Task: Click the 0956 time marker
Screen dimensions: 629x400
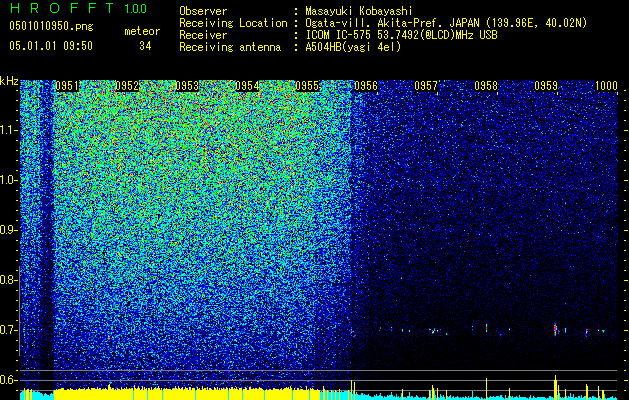Action: [366, 86]
